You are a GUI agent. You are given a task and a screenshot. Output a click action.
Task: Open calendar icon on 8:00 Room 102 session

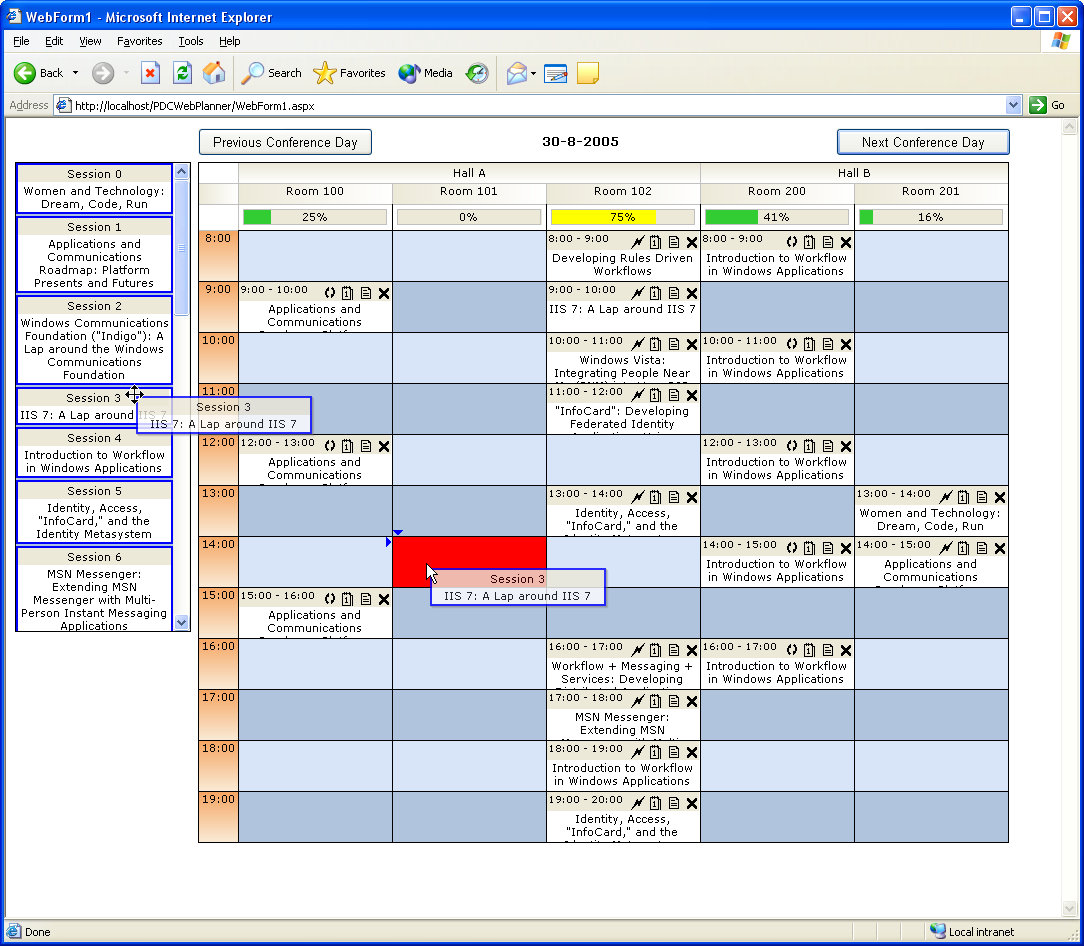coord(655,242)
